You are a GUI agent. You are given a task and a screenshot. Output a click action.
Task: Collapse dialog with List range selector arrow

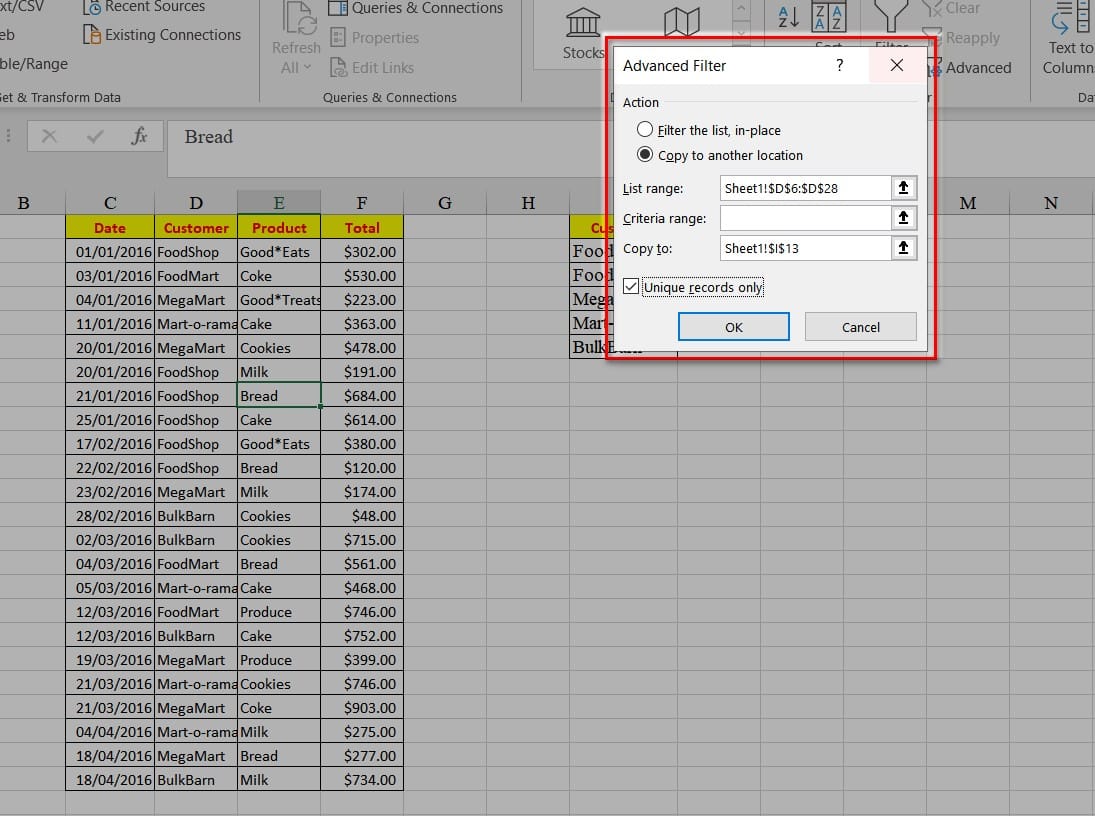(904, 188)
